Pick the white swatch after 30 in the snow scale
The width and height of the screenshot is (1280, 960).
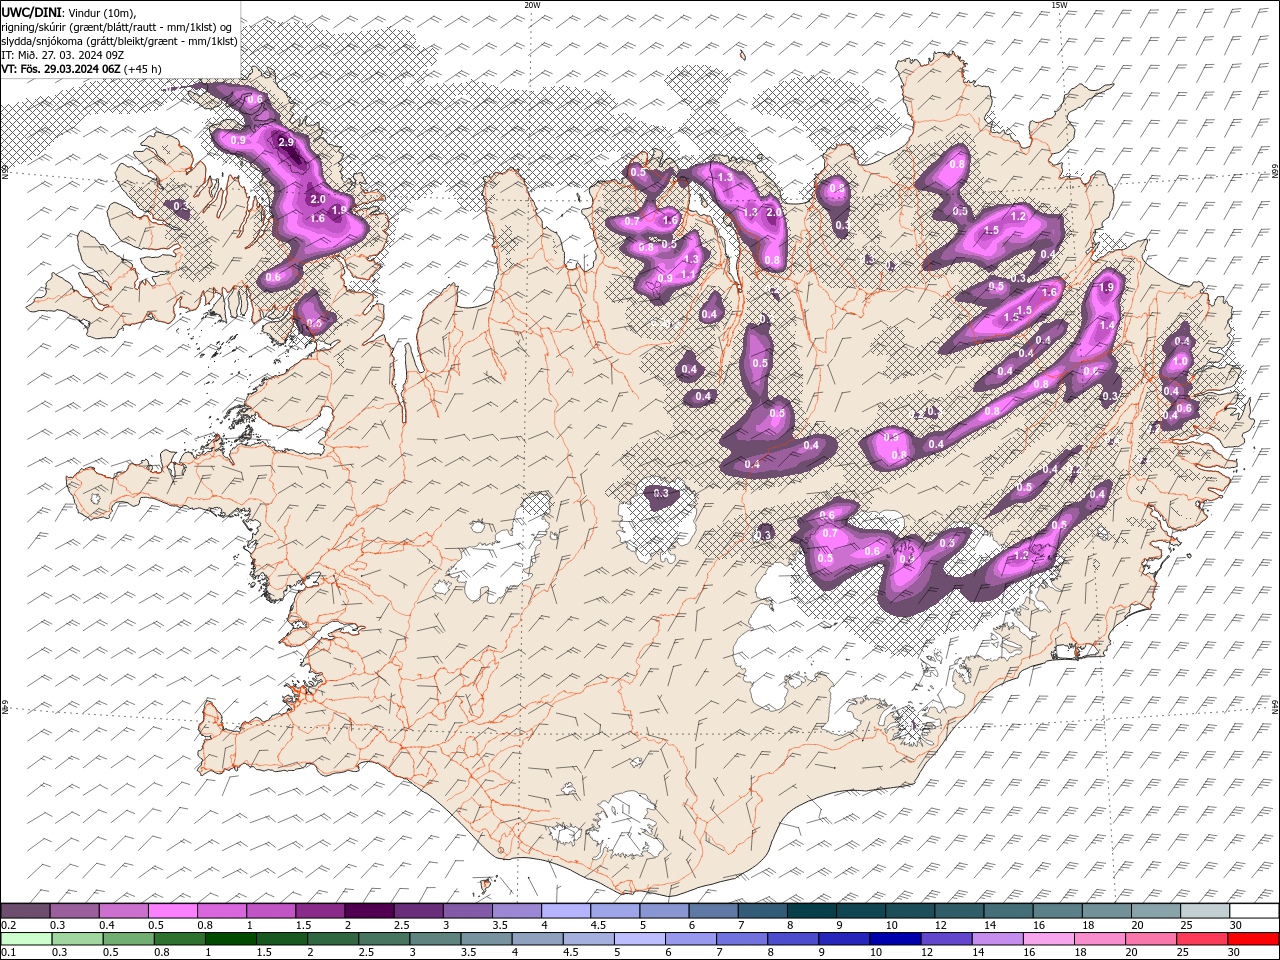1255,911
